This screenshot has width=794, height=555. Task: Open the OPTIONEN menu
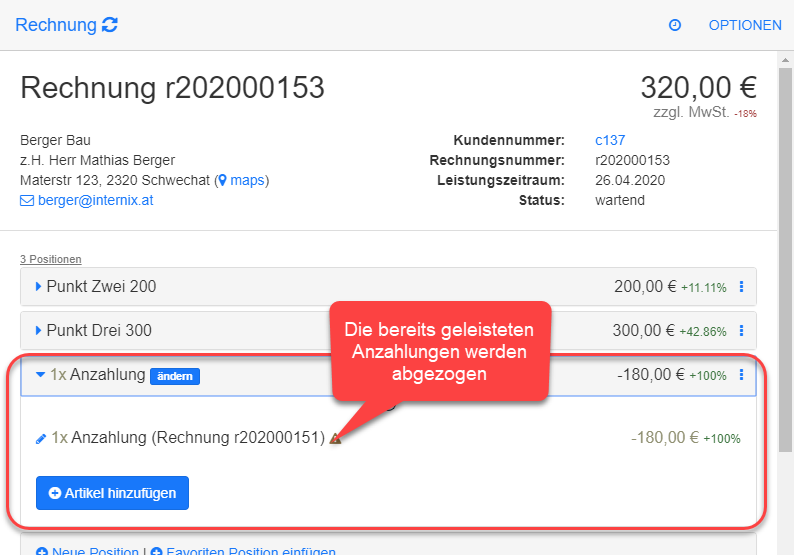(x=745, y=25)
